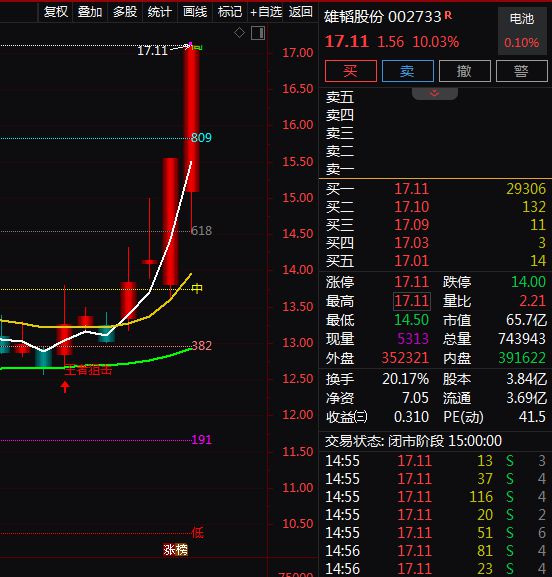The image size is (552, 577).
Task: Click 返回 to go back
Action: coord(301,12)
